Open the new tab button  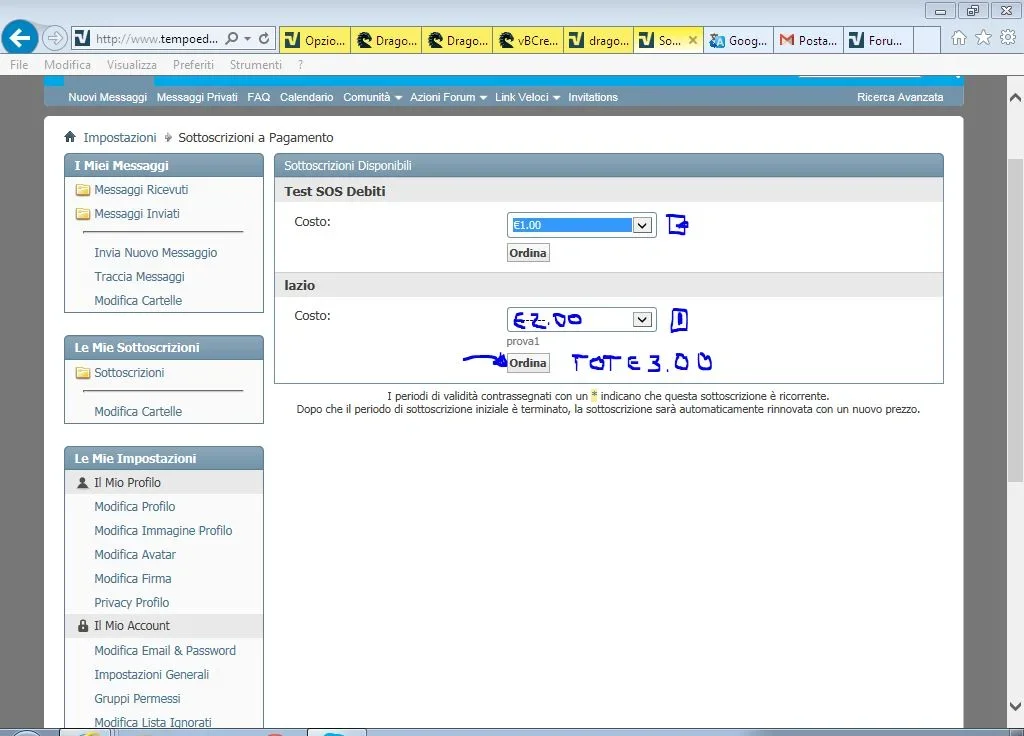tap(927, 40)
